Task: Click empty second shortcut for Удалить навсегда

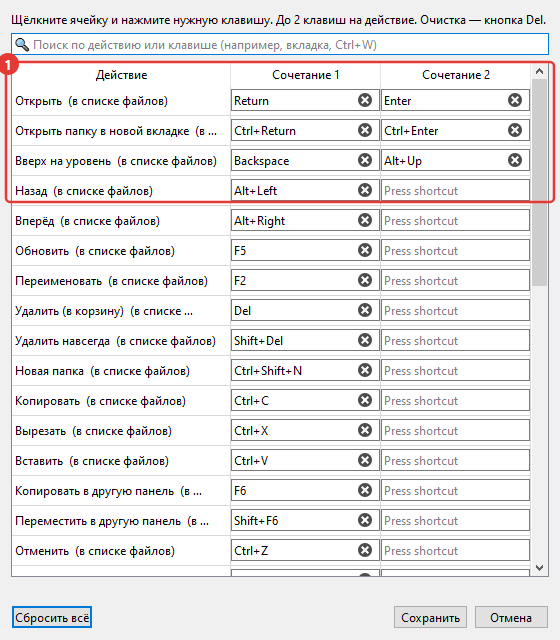Action: click(x=456, y=340)
